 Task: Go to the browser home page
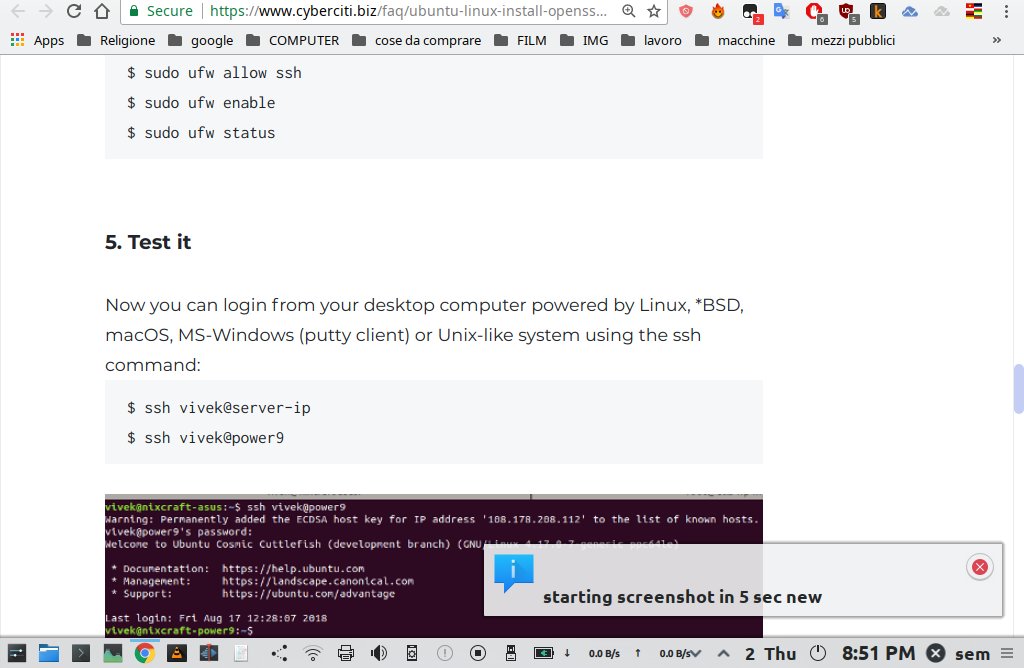coord(102,11)
